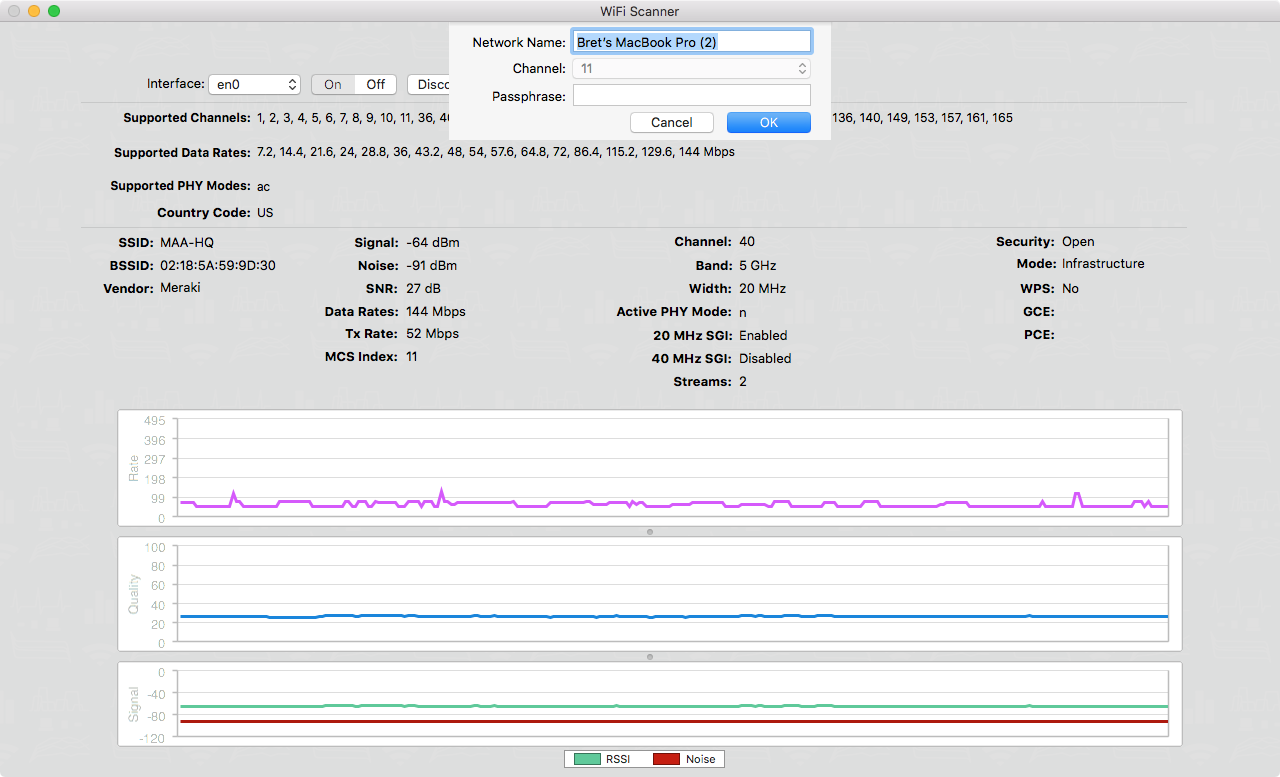This screenshot has width=1280, height=777.
Task: Click the Network Name text field
Action: 691,42
